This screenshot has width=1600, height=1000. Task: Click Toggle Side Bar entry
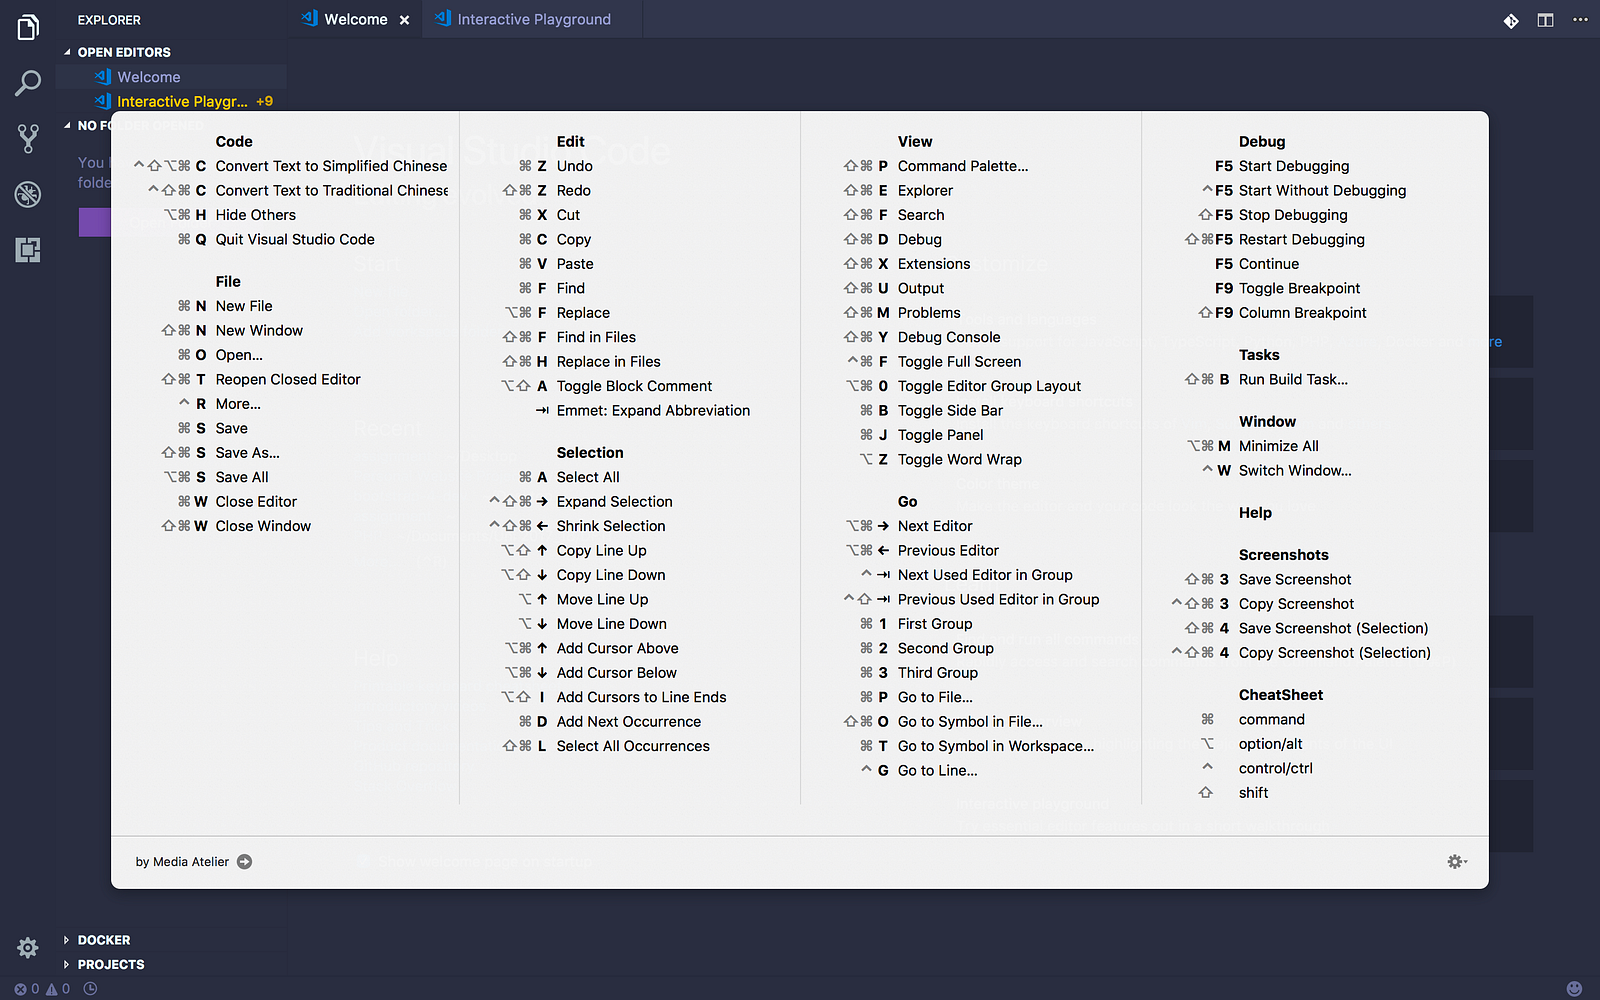pyautogui.click(x=950, y=410)
